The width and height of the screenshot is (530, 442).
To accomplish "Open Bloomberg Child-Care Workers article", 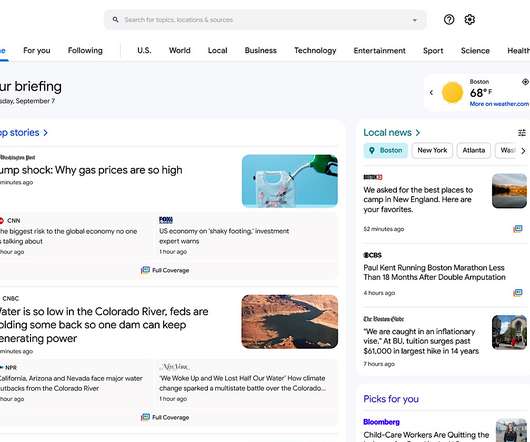I will click(426, 436).
